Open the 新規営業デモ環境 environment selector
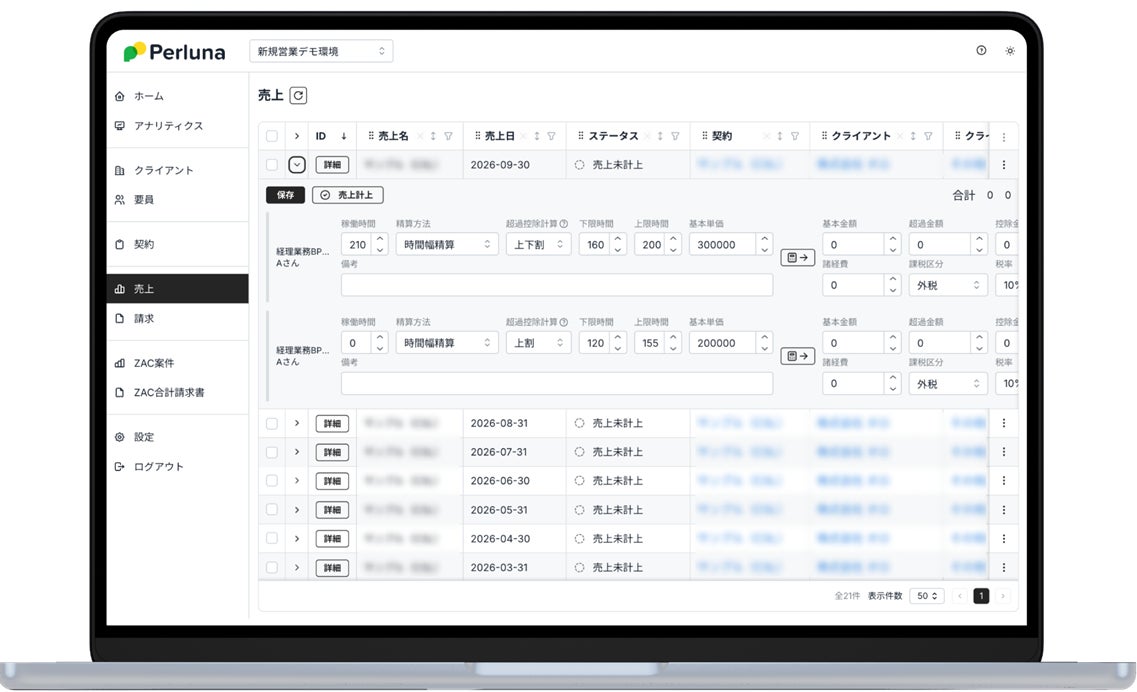The height and width of the screenshot is (692, 1137). click(x=321, y=52)
